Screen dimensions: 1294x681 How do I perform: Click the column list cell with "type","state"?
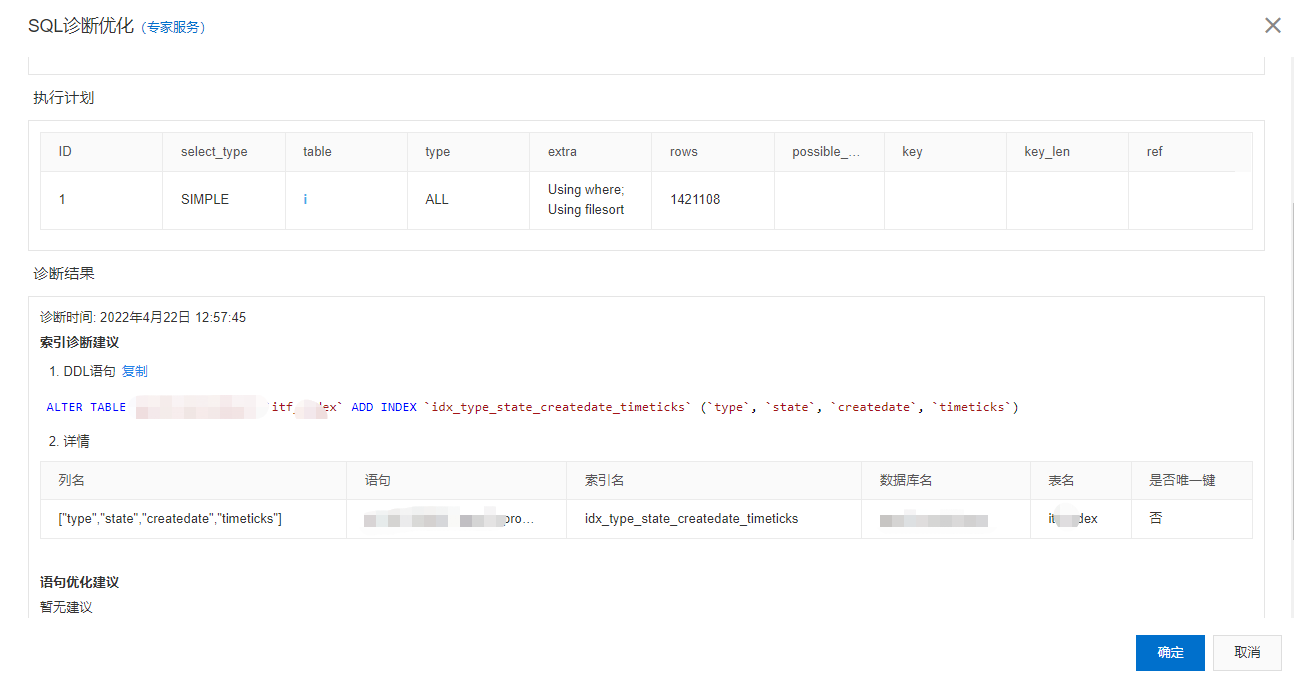170,519
